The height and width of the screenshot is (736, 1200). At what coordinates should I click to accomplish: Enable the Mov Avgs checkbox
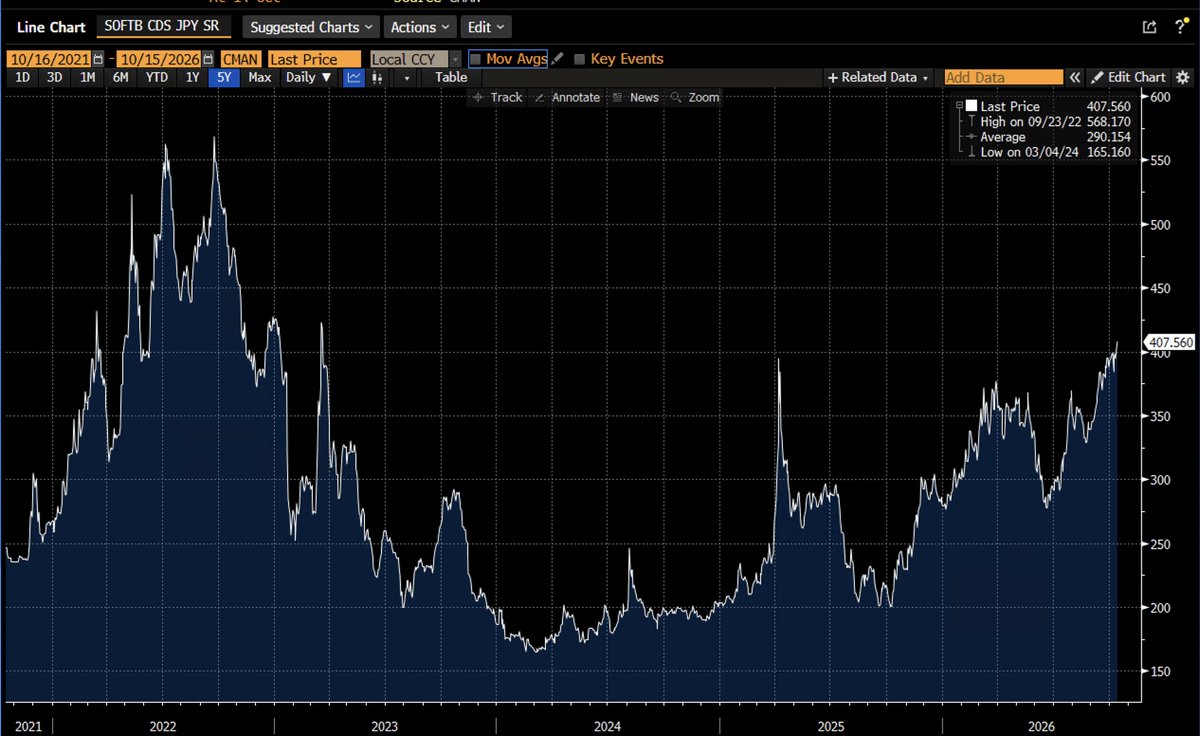[x=476, y=59]
